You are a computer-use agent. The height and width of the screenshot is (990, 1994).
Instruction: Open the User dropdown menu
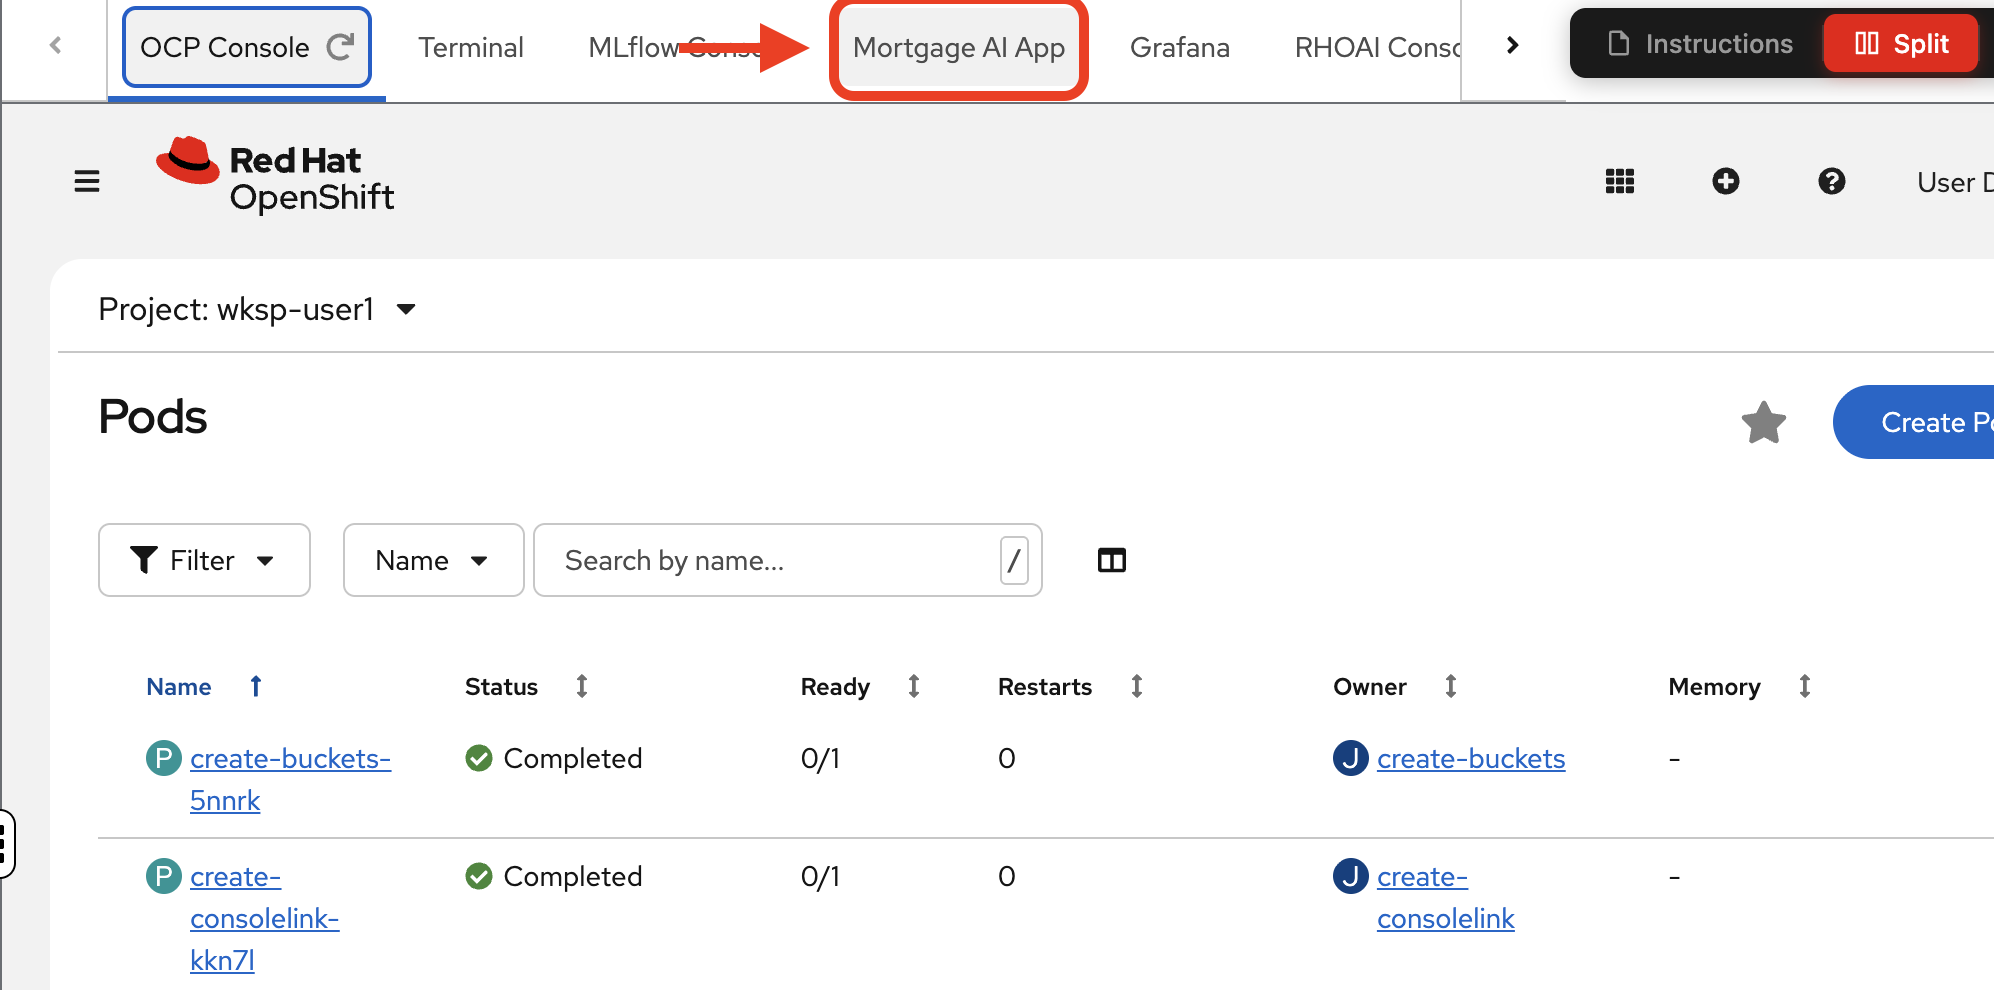click(1954, 182)
